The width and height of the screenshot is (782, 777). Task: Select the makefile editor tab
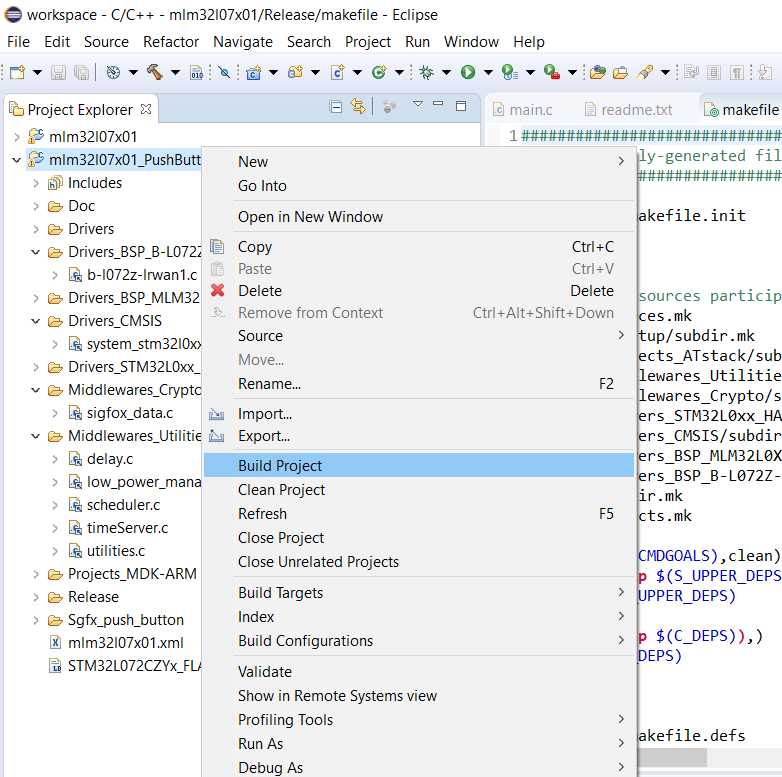tap(742, 109)
